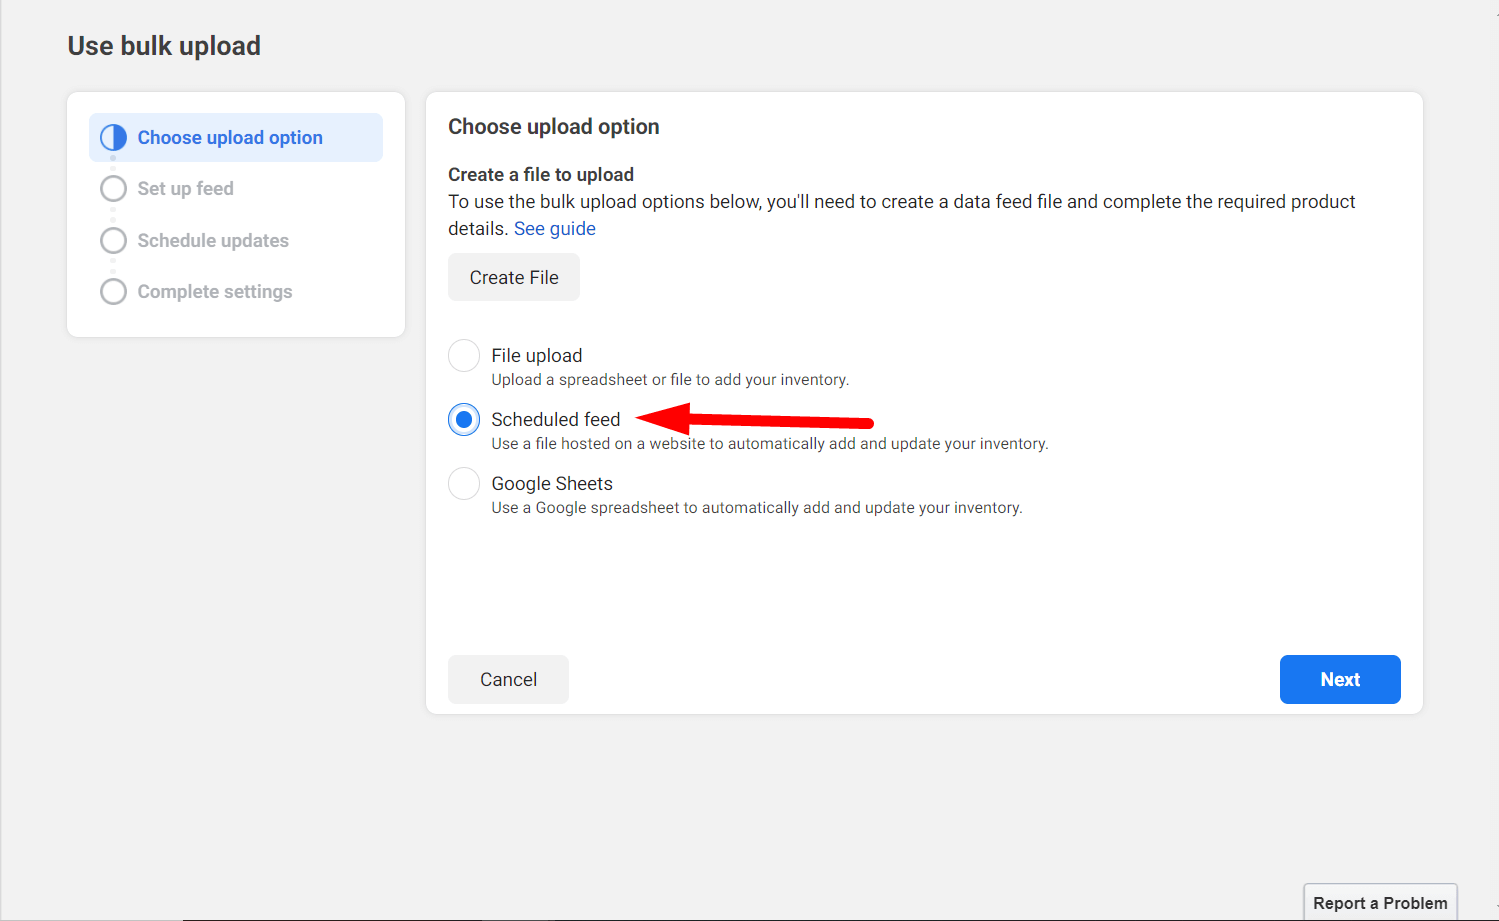The image size is (1499, 921).
Task: Open the See guide link
Action: coord(555,228)
